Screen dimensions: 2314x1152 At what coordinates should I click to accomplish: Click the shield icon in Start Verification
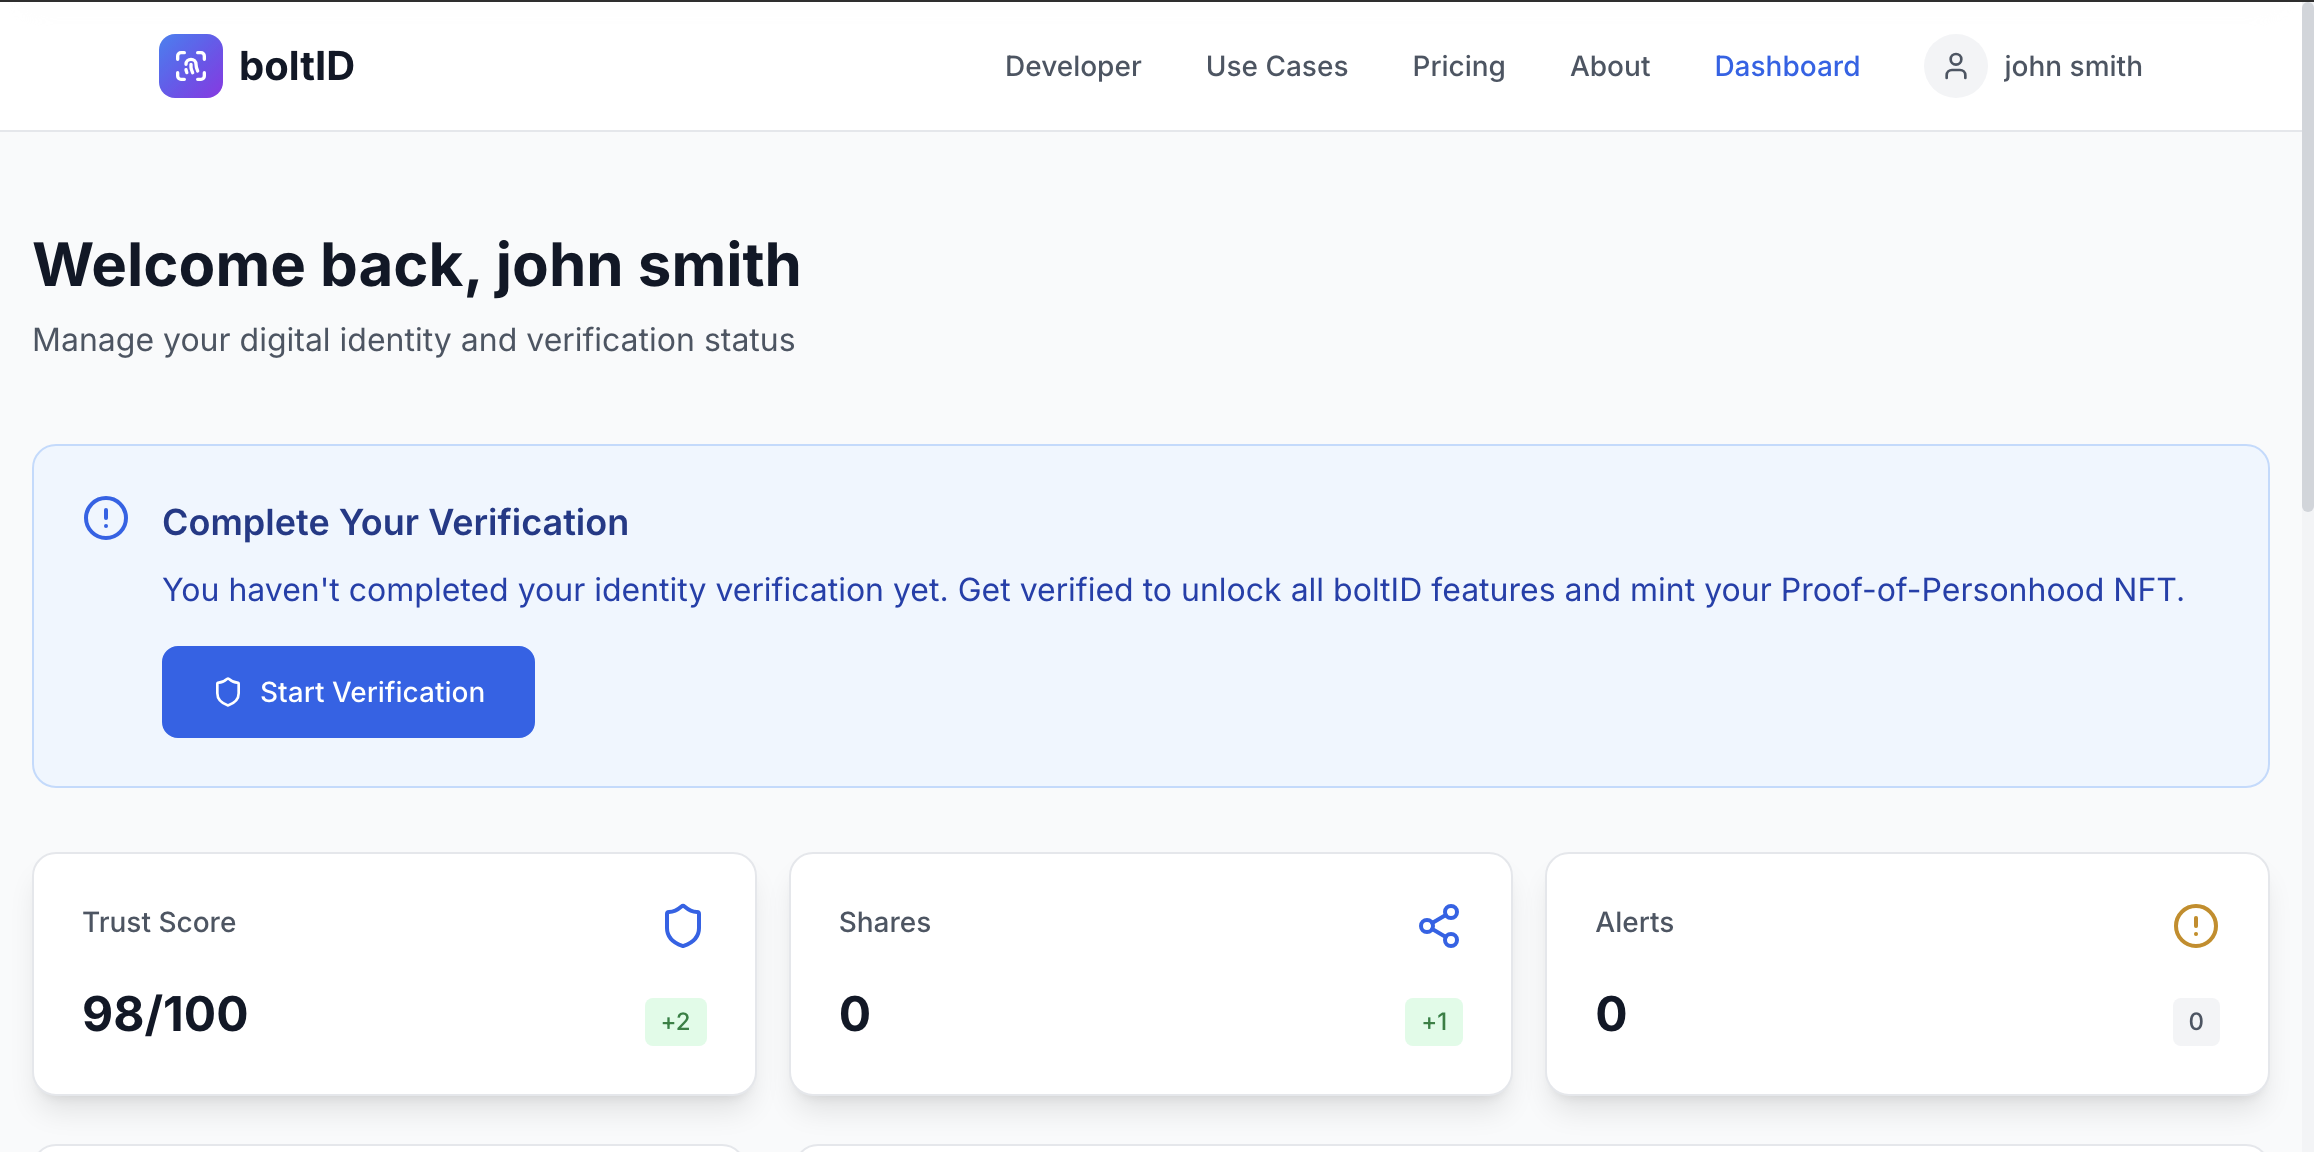coord(228,692)
